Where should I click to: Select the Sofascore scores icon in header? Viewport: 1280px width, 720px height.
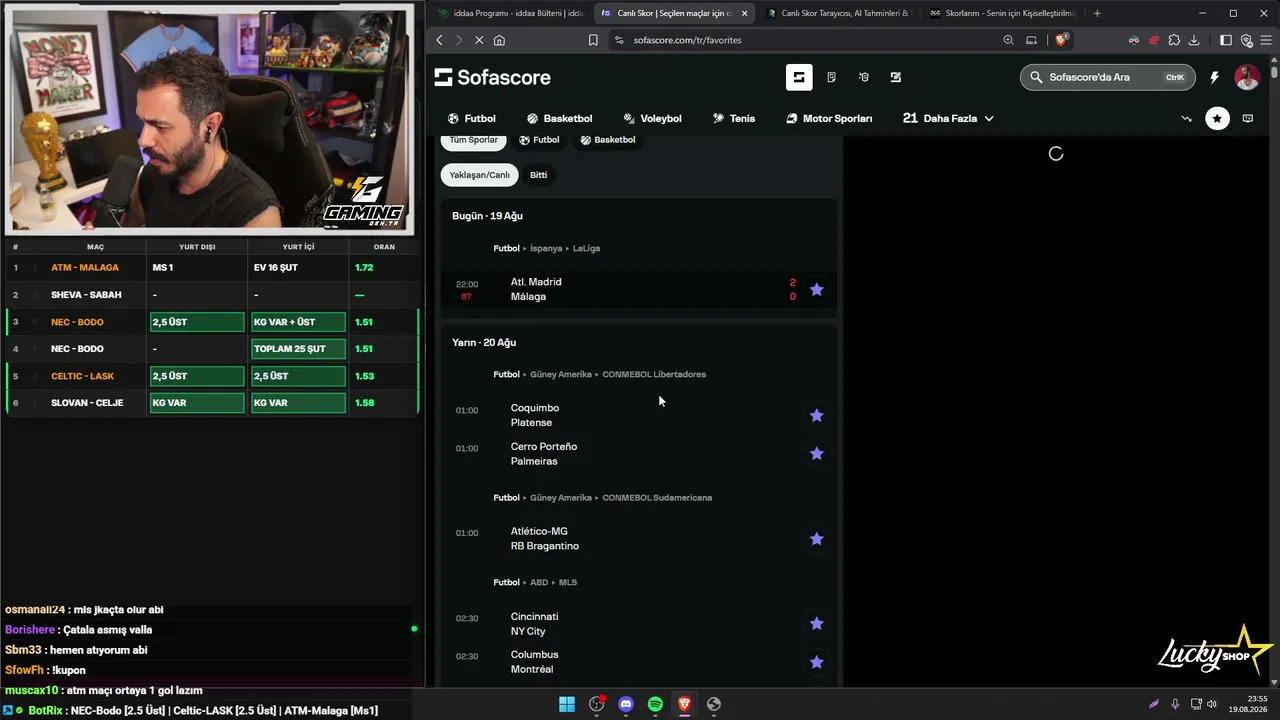799,77
